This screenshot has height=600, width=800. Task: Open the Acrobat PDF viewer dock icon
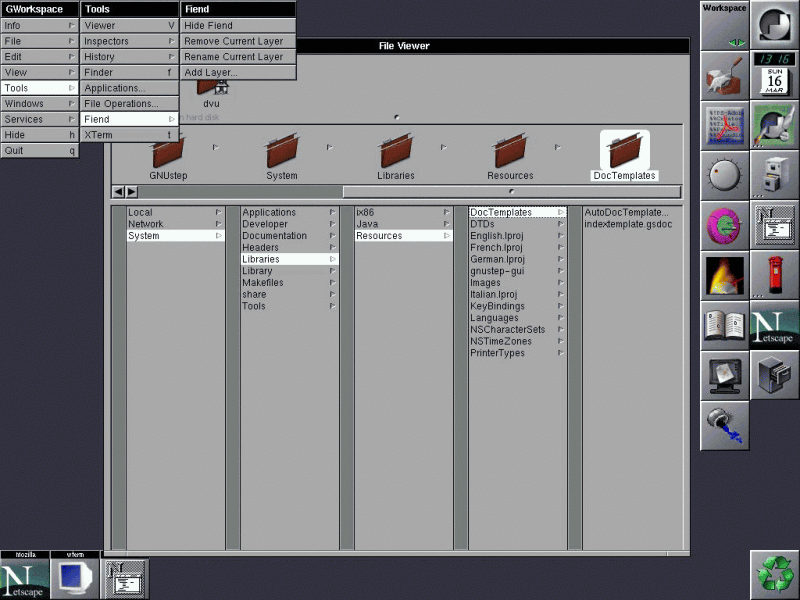click(x=724, y=126)
